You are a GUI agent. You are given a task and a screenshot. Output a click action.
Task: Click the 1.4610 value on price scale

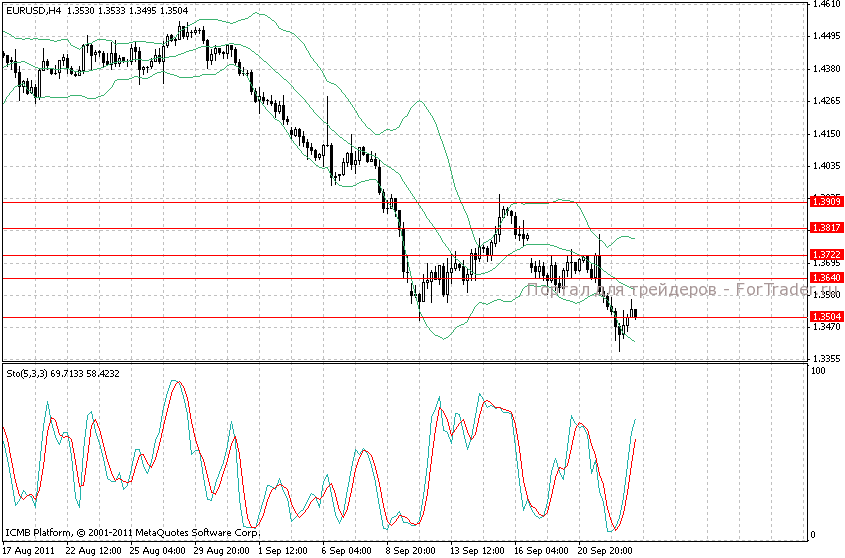click(825, 4)
